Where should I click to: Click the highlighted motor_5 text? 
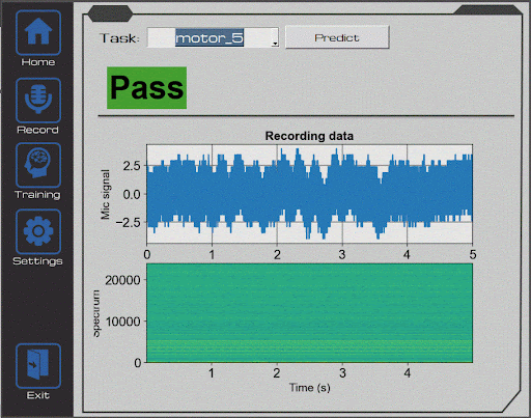click(209, 38)
